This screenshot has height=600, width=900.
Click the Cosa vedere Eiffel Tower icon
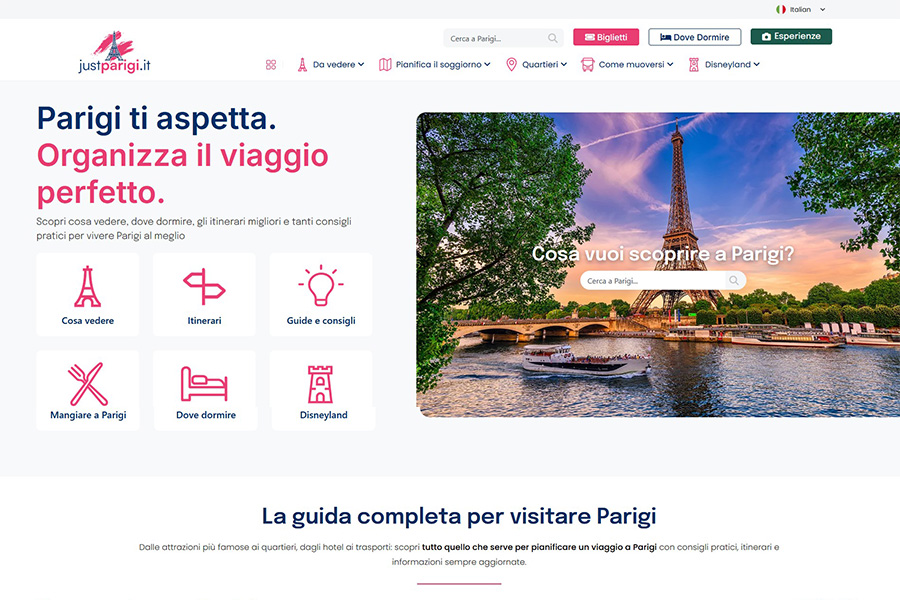(87, 287)
